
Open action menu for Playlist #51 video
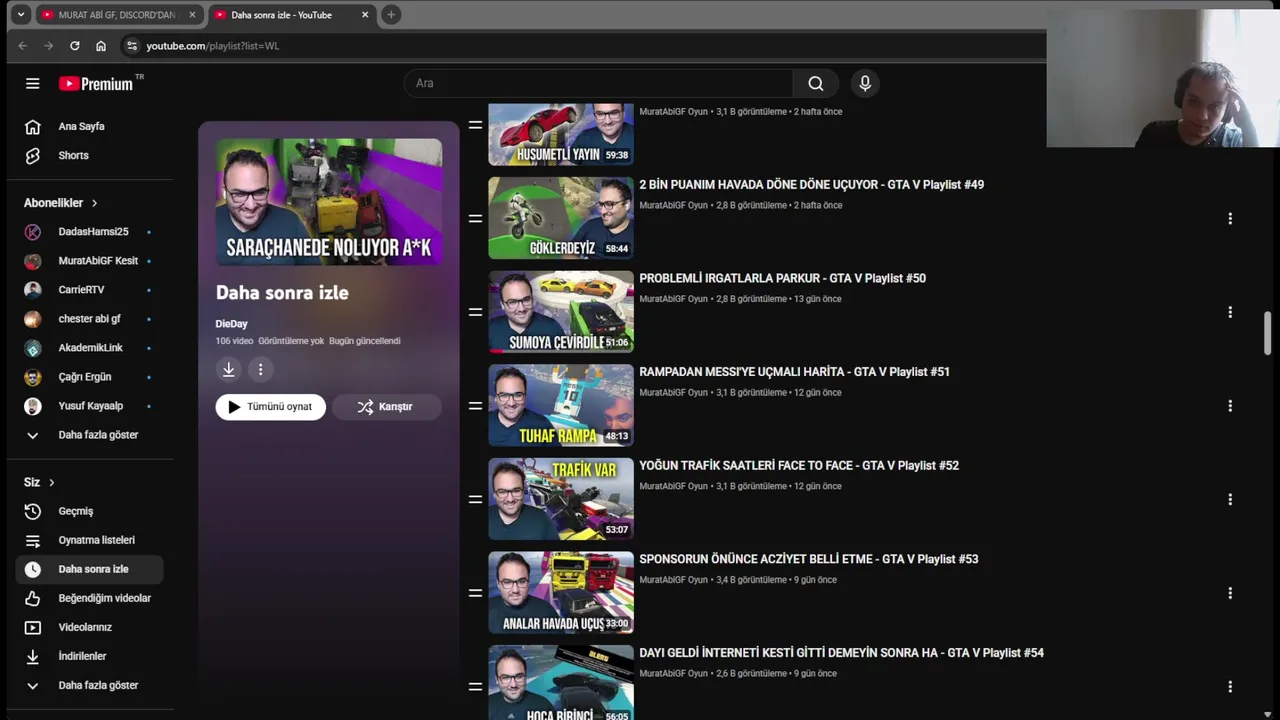click(1230, 406)
